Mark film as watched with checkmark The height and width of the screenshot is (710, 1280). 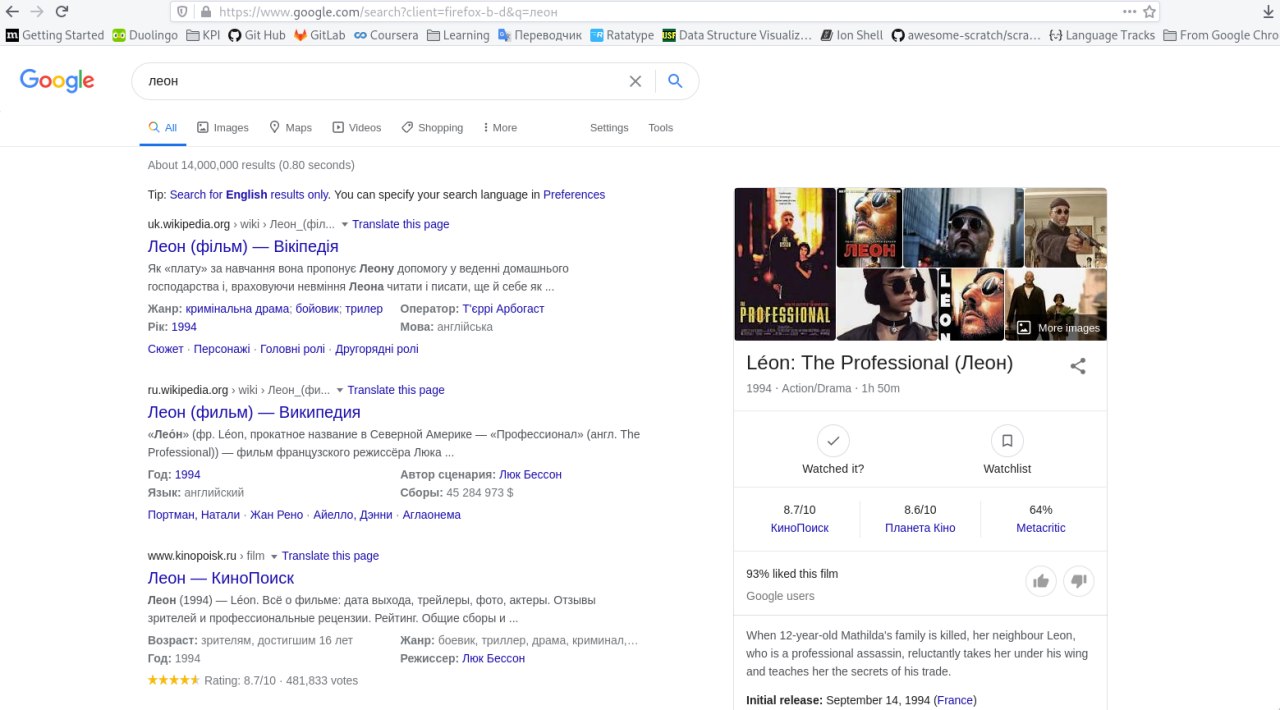coord(833,440)
